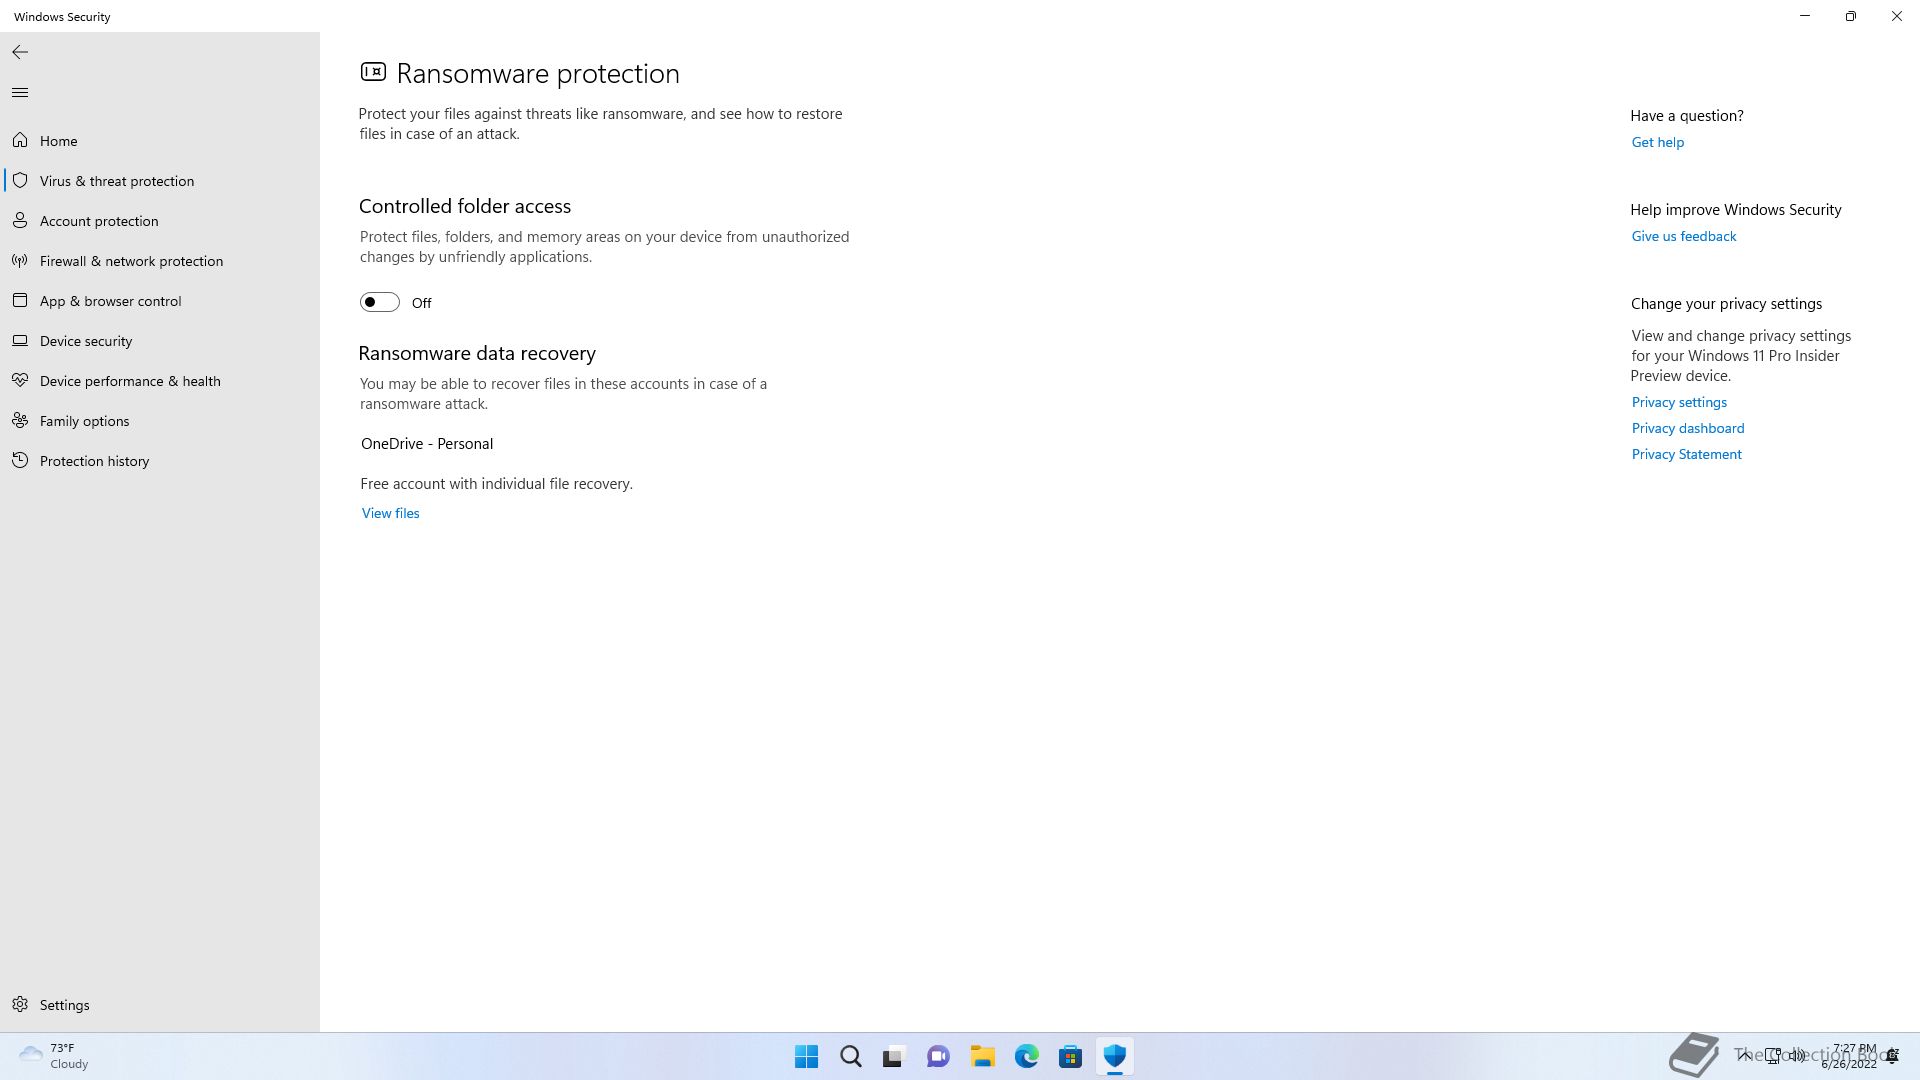The image size is (1920, 1080).
Task: Click the Virus & threat protection shield icon
Action: tap(20, 181)
